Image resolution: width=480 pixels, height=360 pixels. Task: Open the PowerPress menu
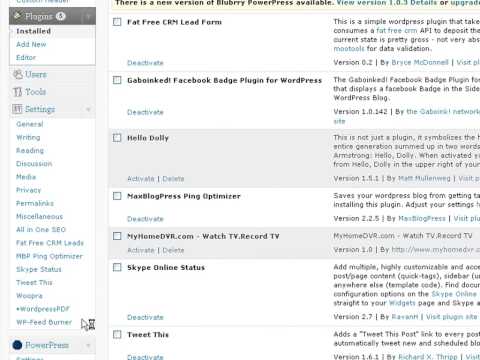point(47,345)
